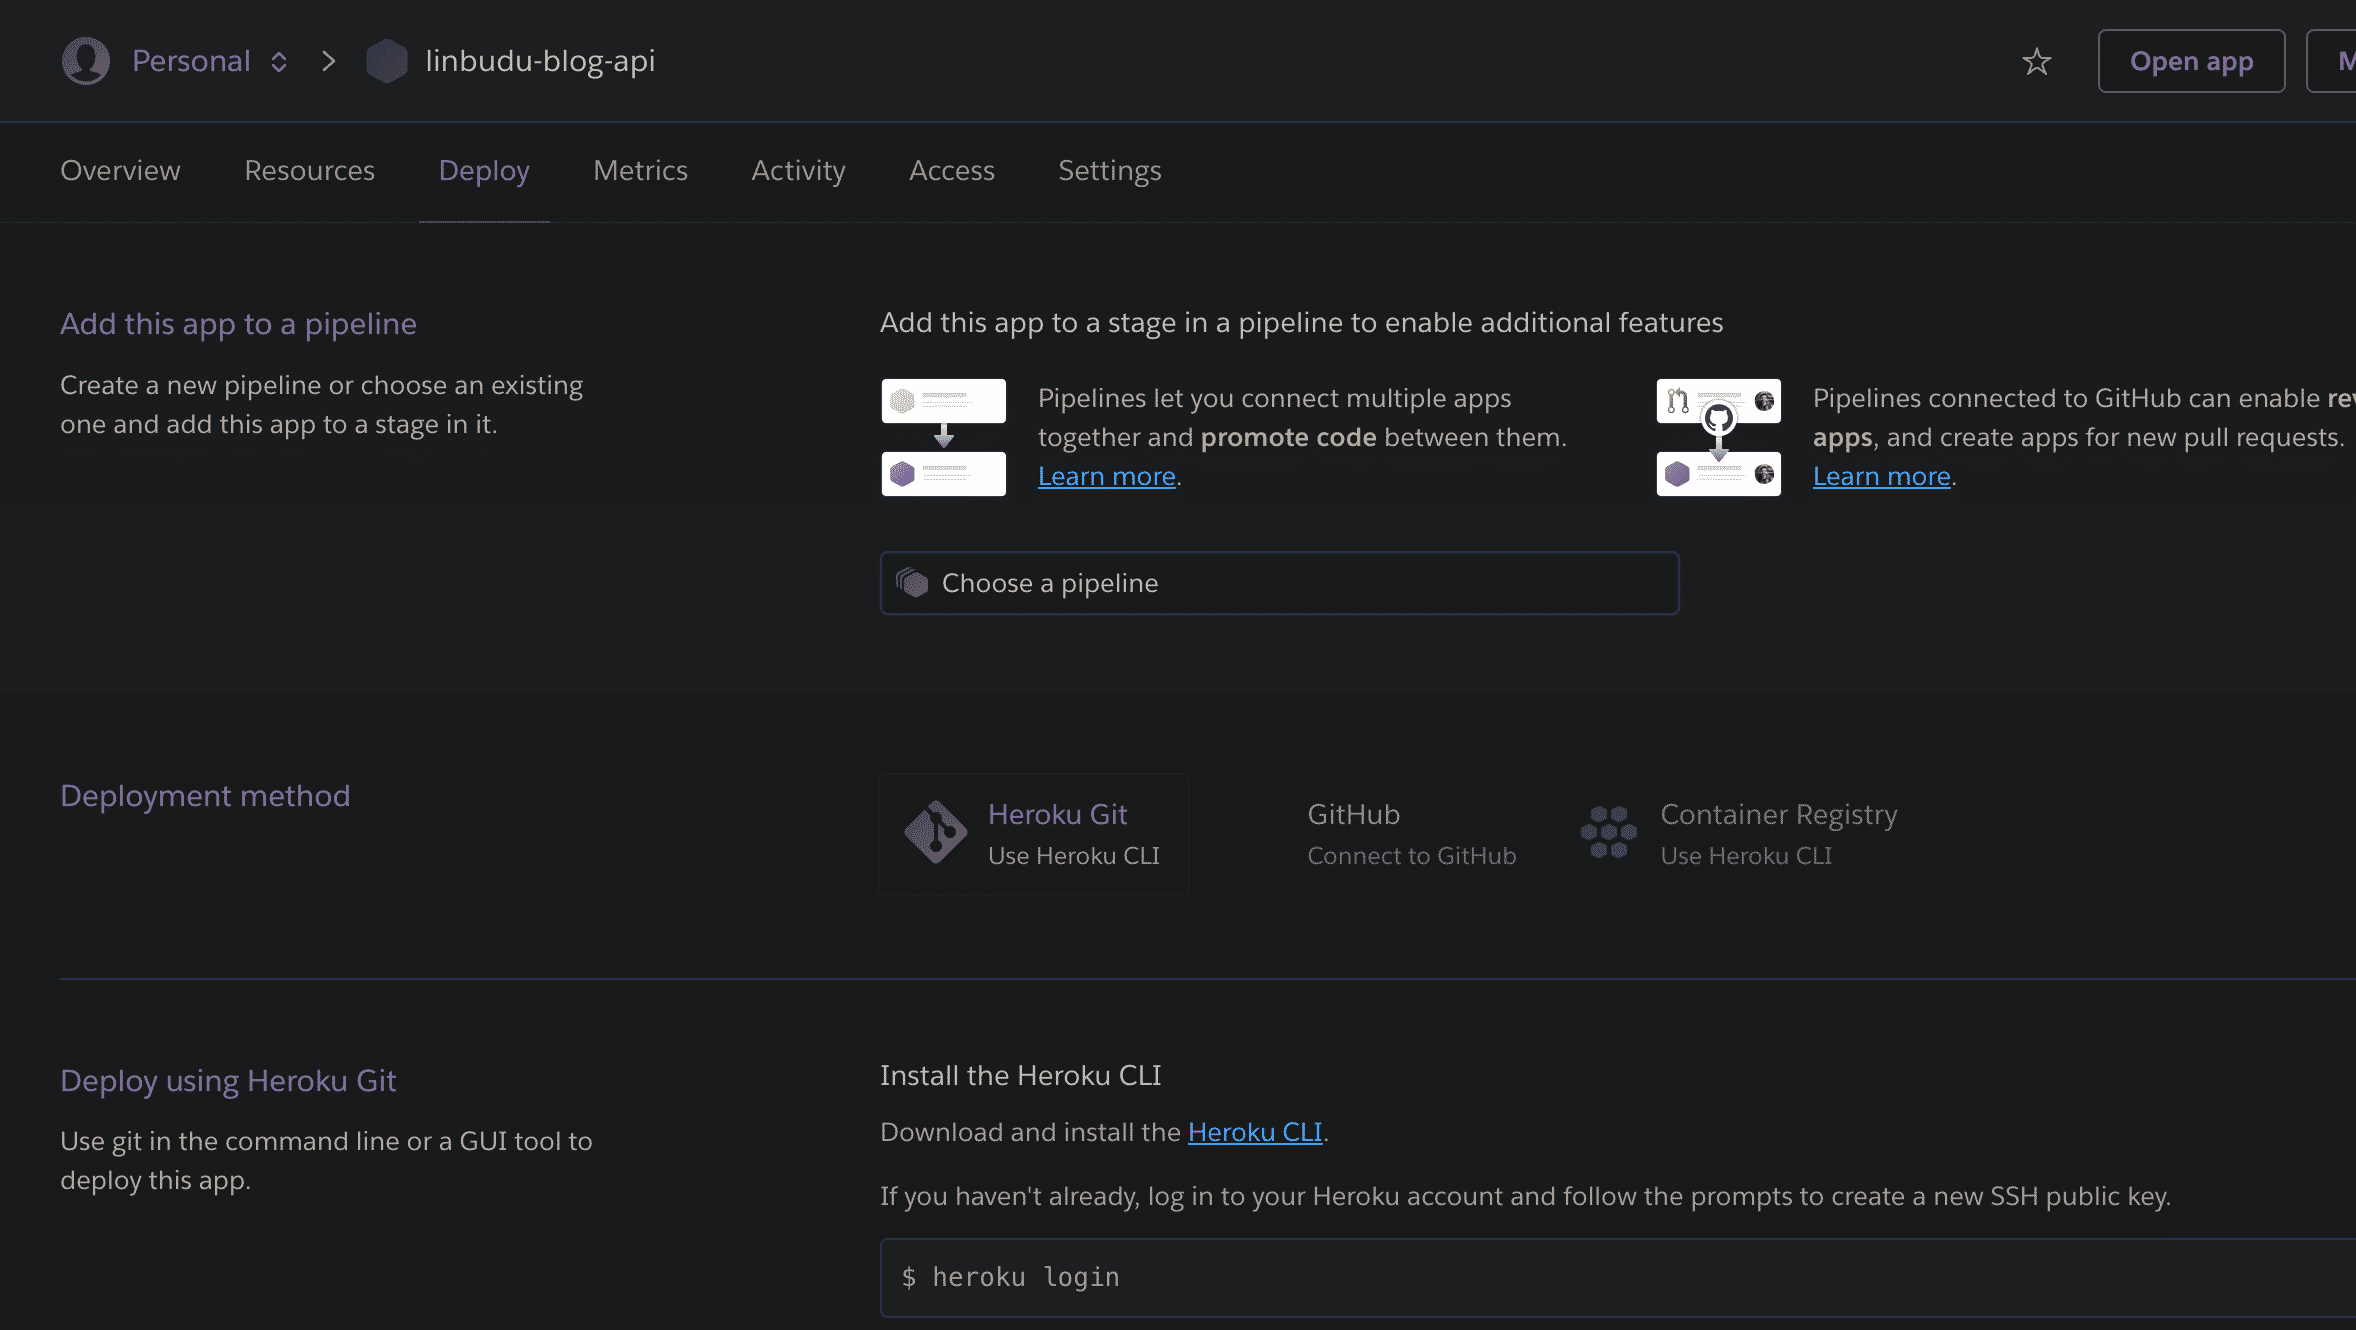Click the Open app button
The width and height of the screenshot is (2356, 1330).
tap(2190, 62)
